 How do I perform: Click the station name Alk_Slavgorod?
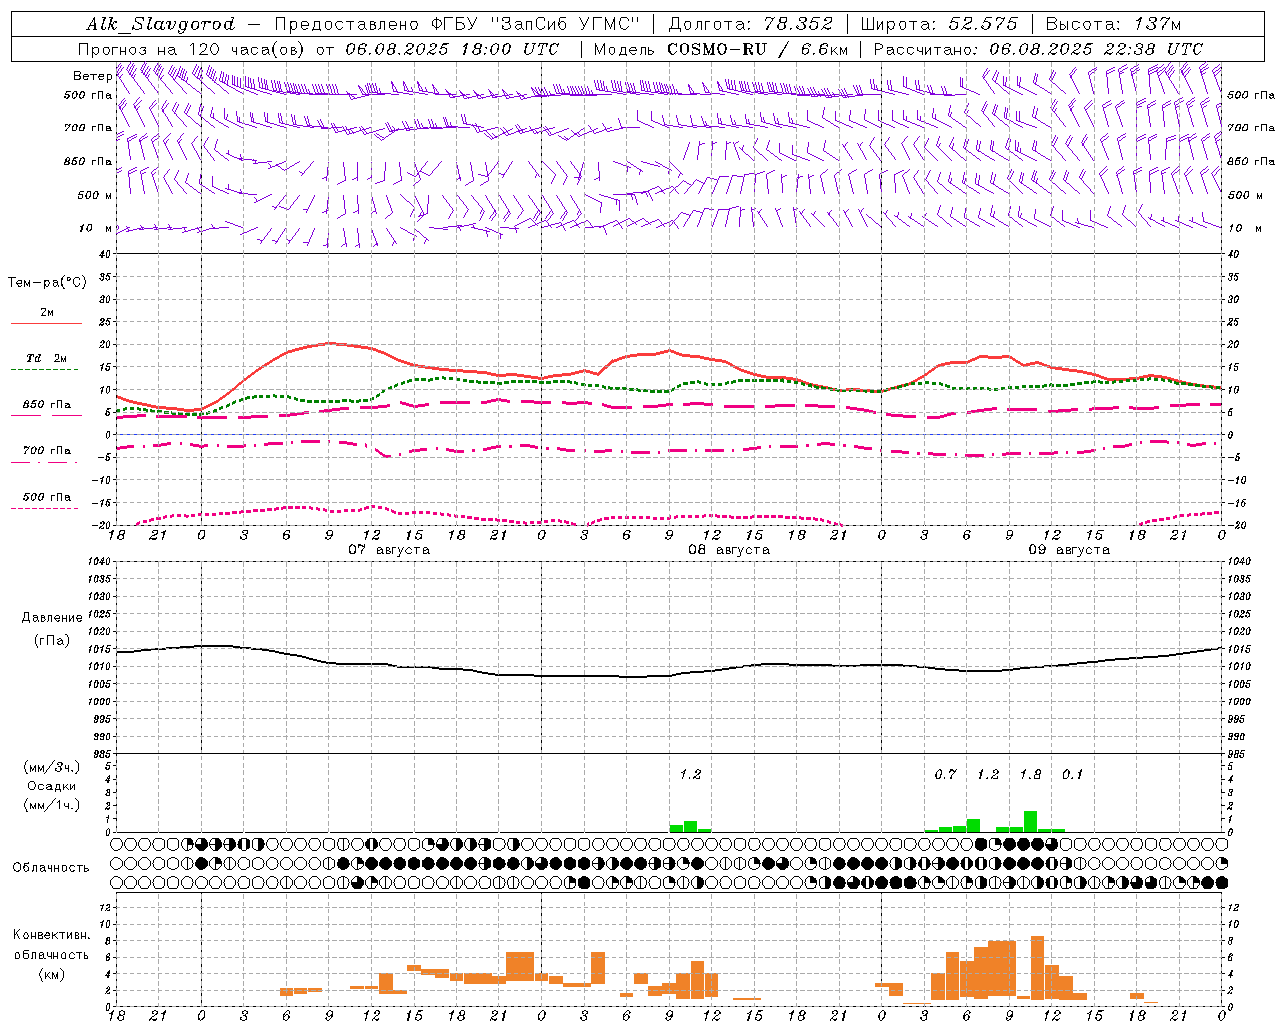pos(160,24)
